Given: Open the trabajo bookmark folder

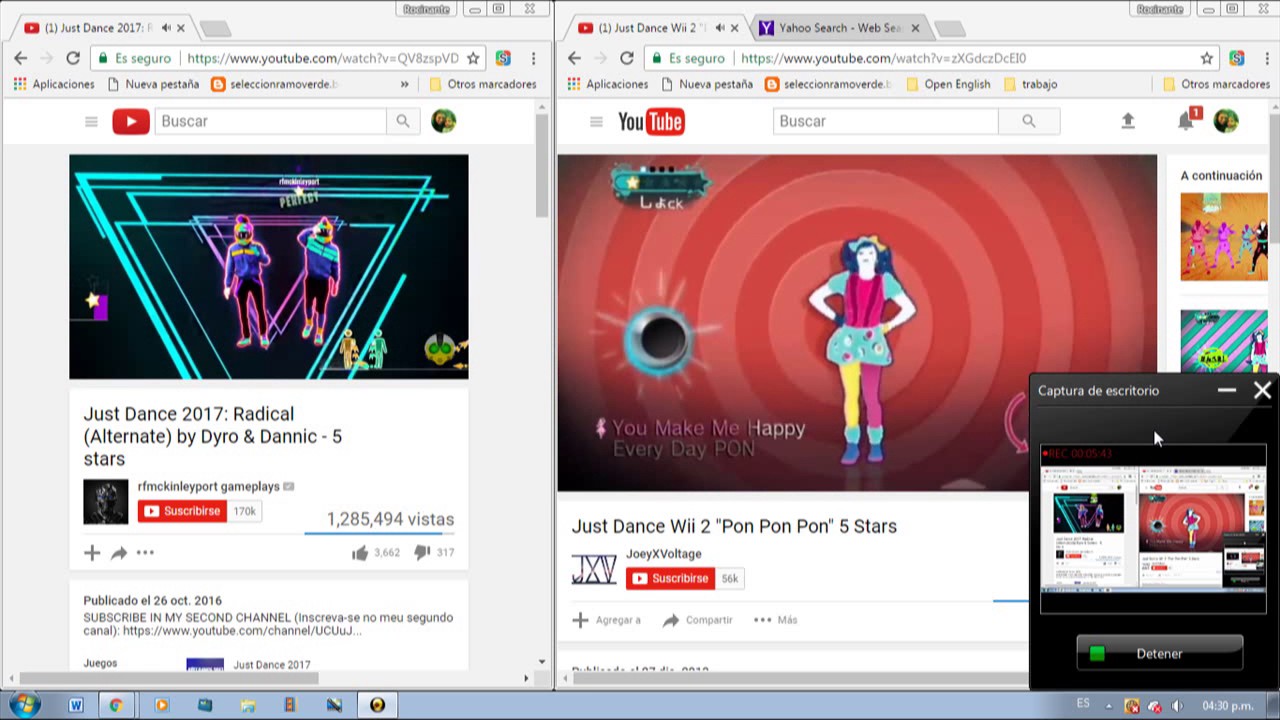Looking at the screenshot, I should coord(1030,84).
